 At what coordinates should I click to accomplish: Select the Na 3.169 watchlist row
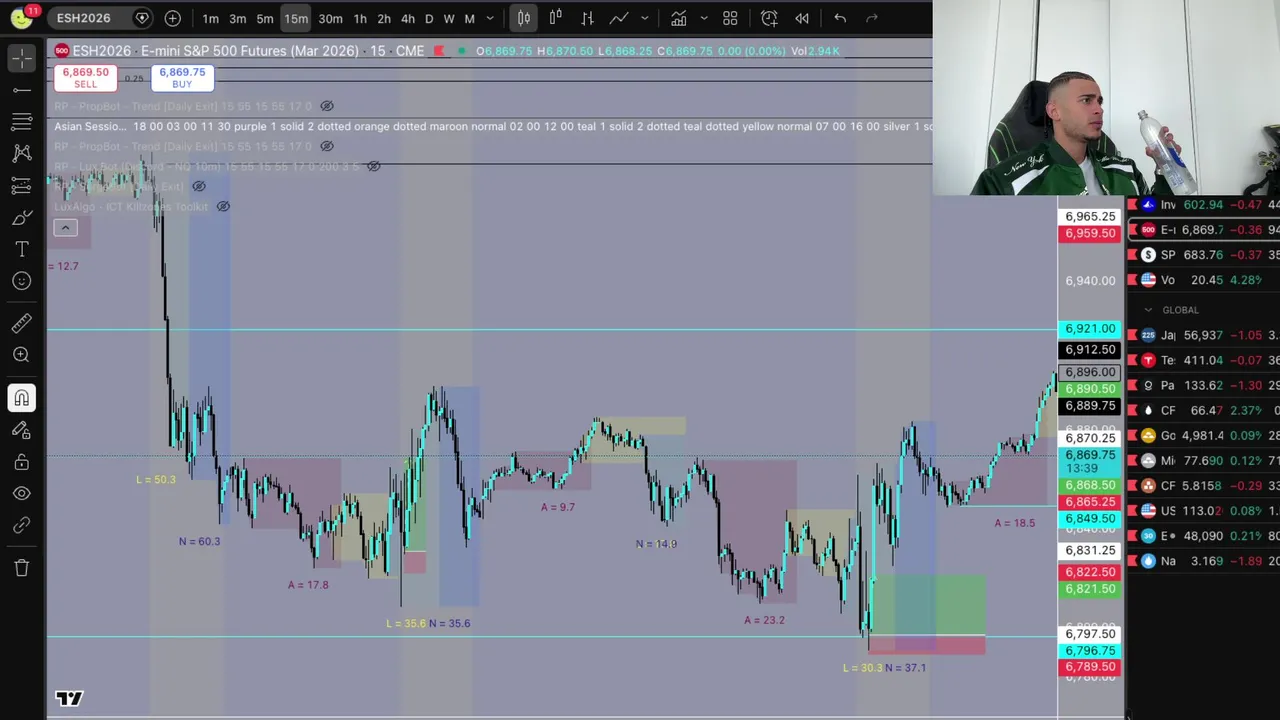1204,561
